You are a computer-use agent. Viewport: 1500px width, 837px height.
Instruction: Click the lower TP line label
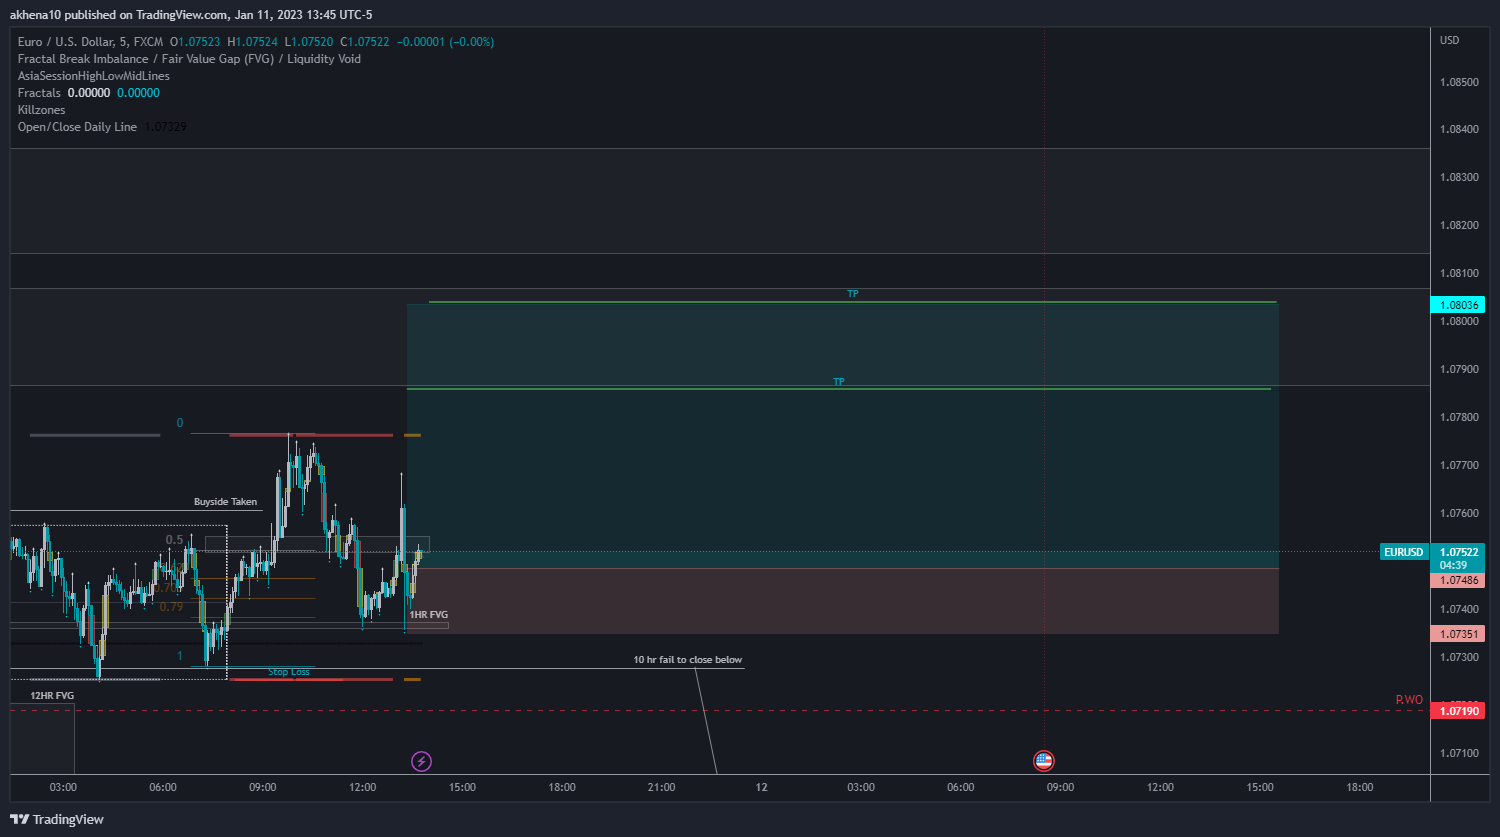tap(839, 382)
